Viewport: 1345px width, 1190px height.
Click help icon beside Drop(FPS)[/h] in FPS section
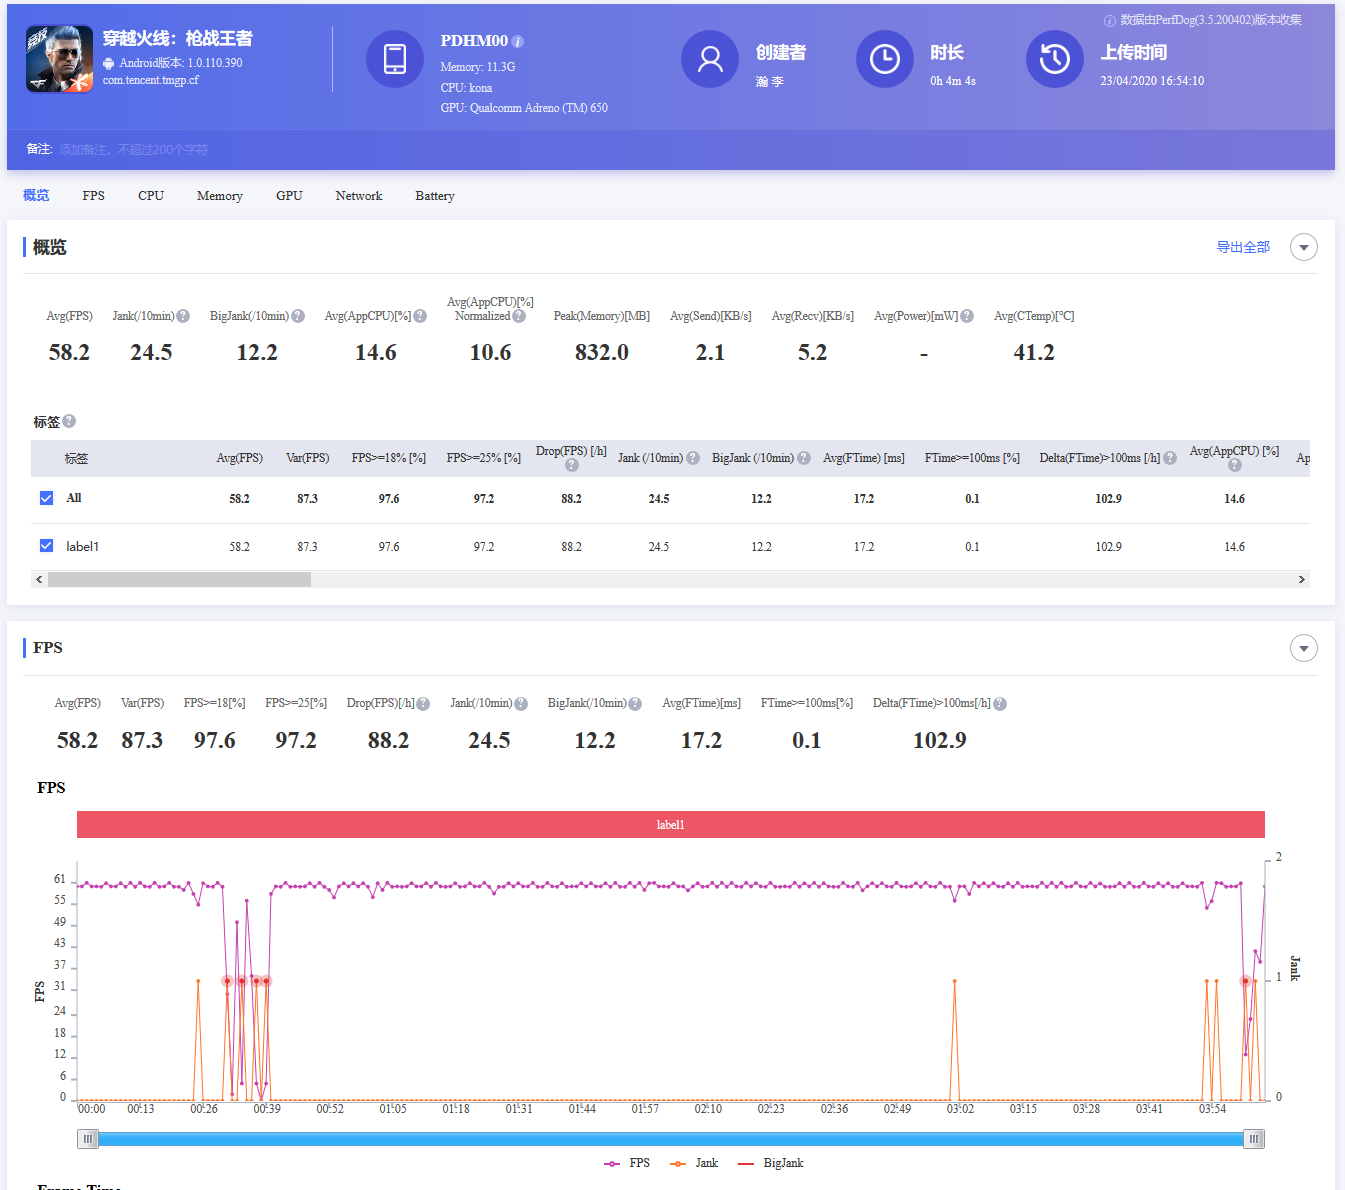(423, 704)
